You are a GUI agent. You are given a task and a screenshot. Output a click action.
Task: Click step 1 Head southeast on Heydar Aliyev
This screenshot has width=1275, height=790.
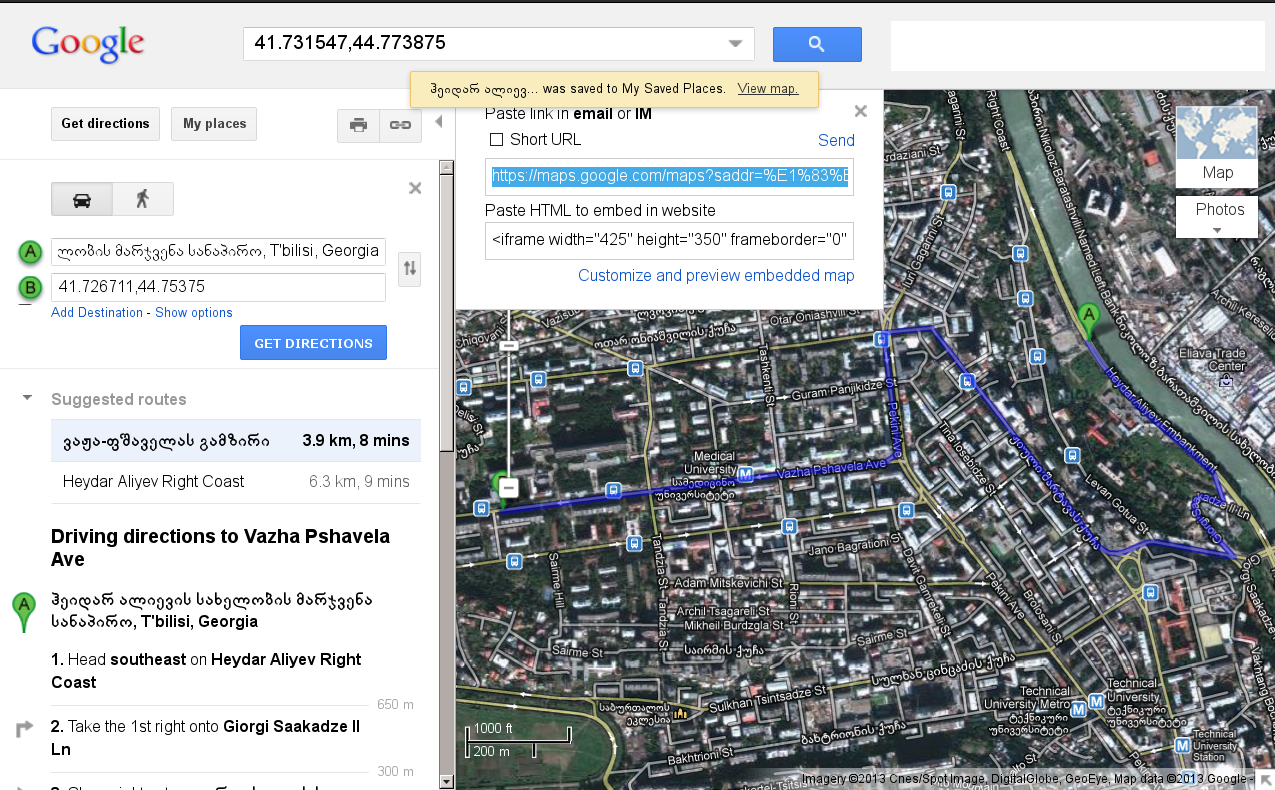point(206,671)
